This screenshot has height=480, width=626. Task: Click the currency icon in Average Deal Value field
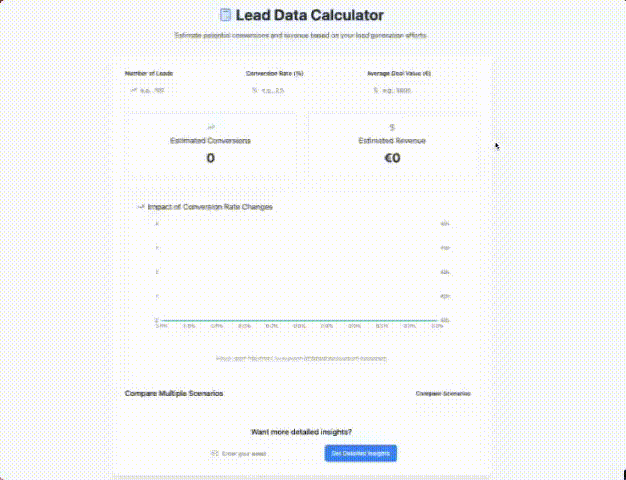375,90
